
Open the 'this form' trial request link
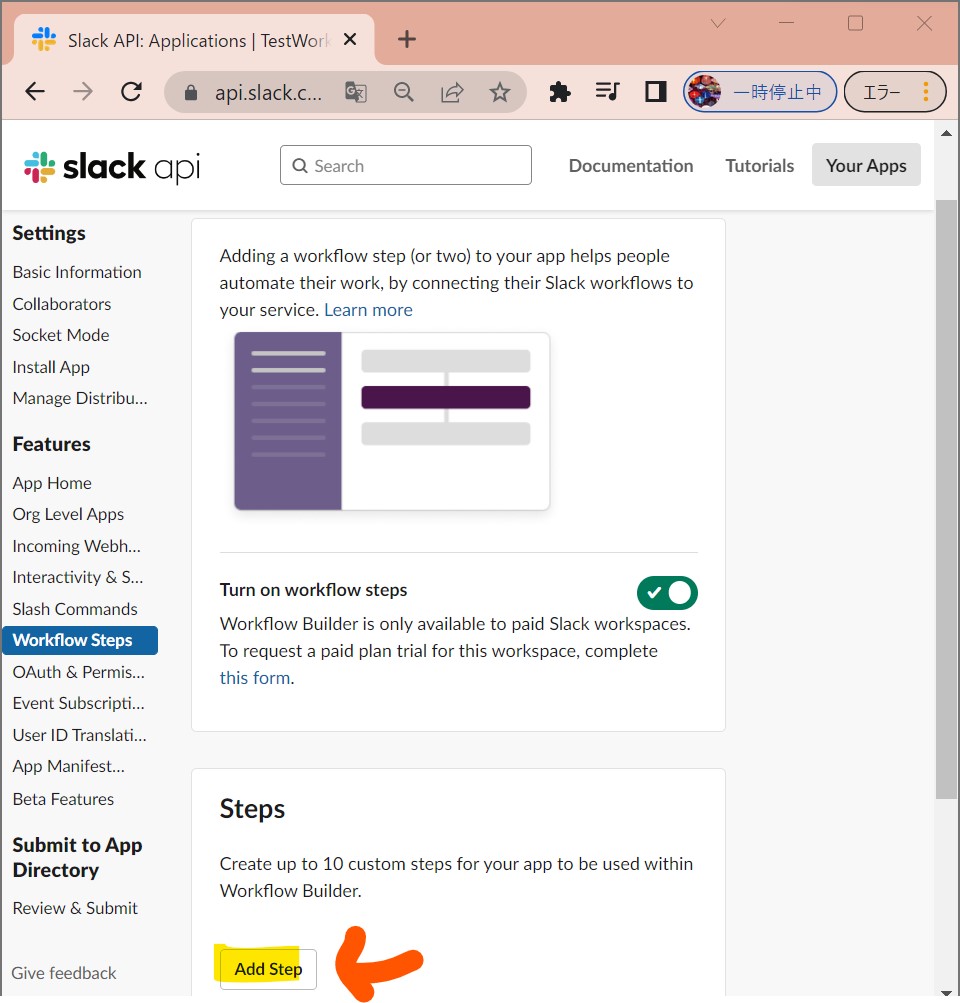pyautogui.click(x=255, y=678)
